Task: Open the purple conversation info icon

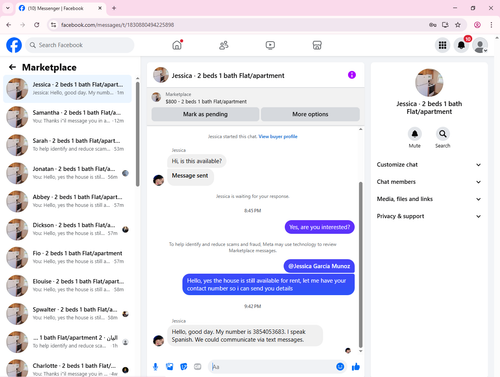Action: tap(352, 75)
